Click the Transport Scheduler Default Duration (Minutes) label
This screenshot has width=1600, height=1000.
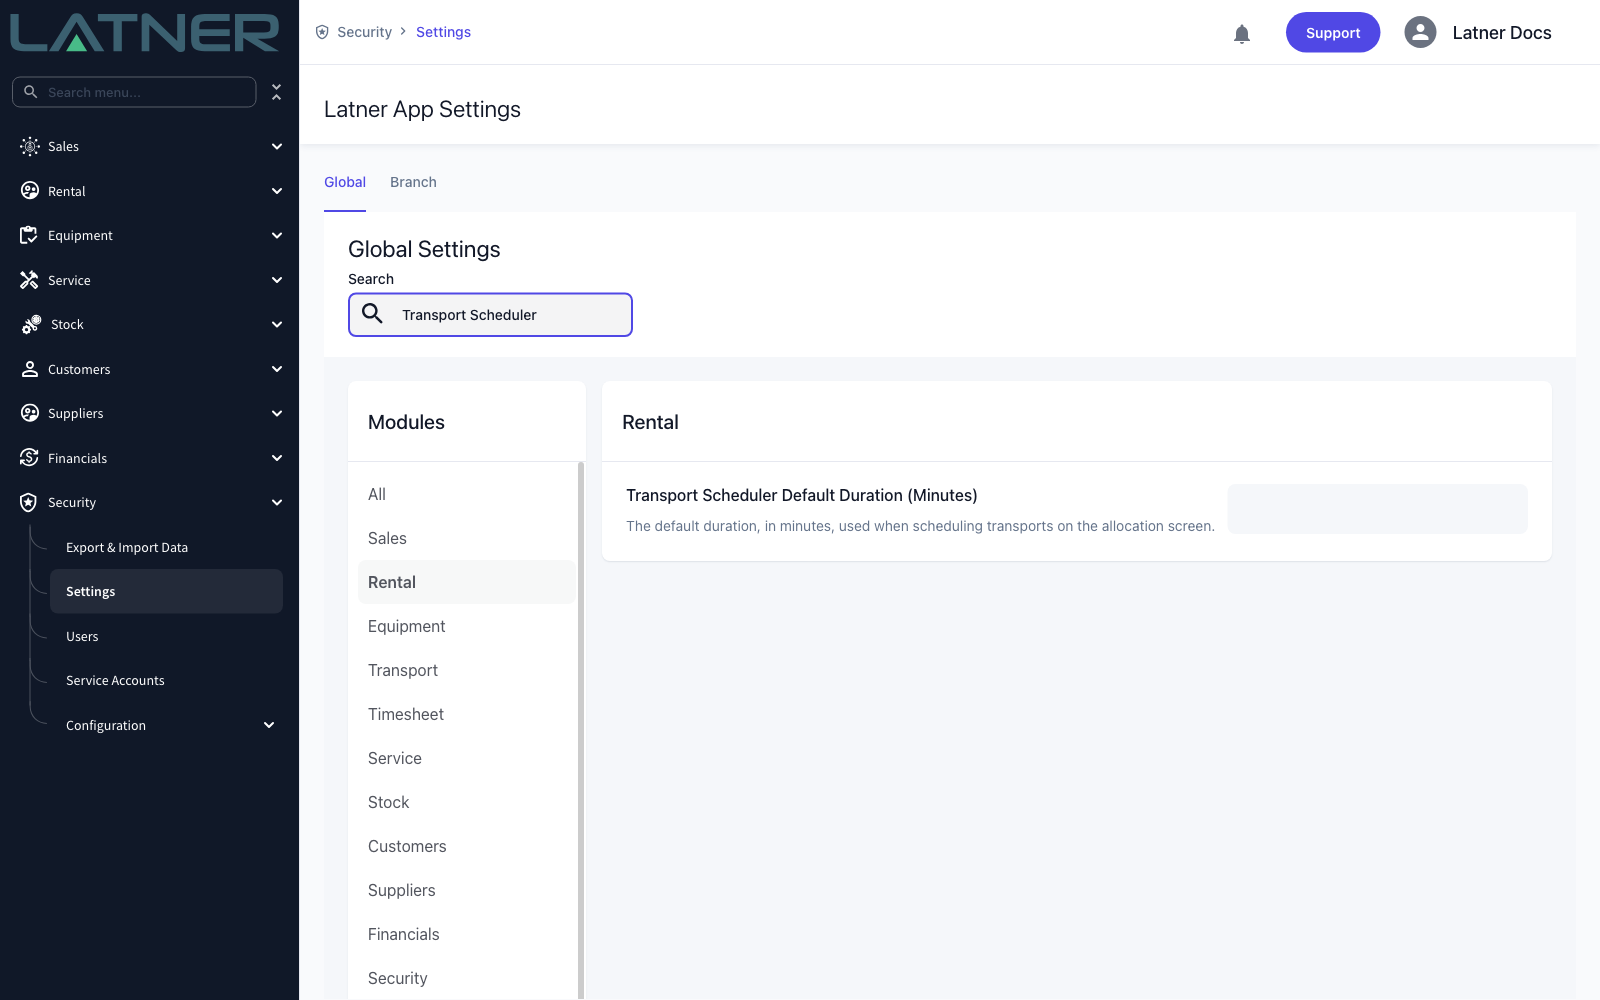801,495
